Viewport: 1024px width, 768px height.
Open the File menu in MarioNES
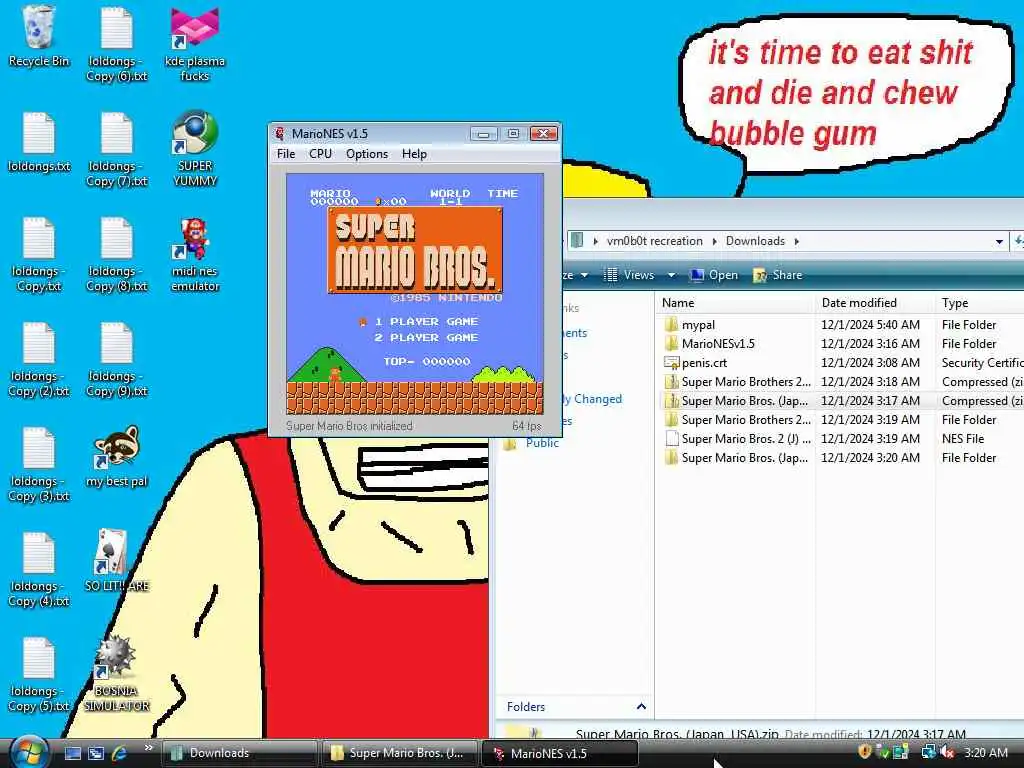point(286,154)
